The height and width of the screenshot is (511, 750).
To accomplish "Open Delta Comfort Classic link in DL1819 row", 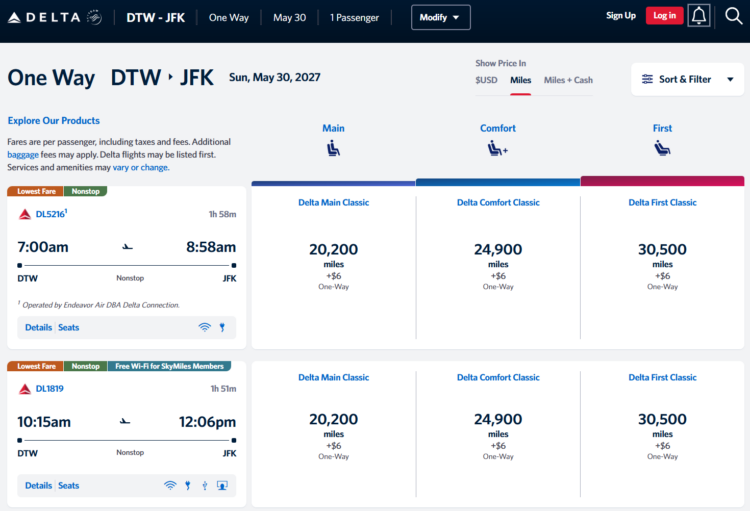I will [x=498, y=377].
